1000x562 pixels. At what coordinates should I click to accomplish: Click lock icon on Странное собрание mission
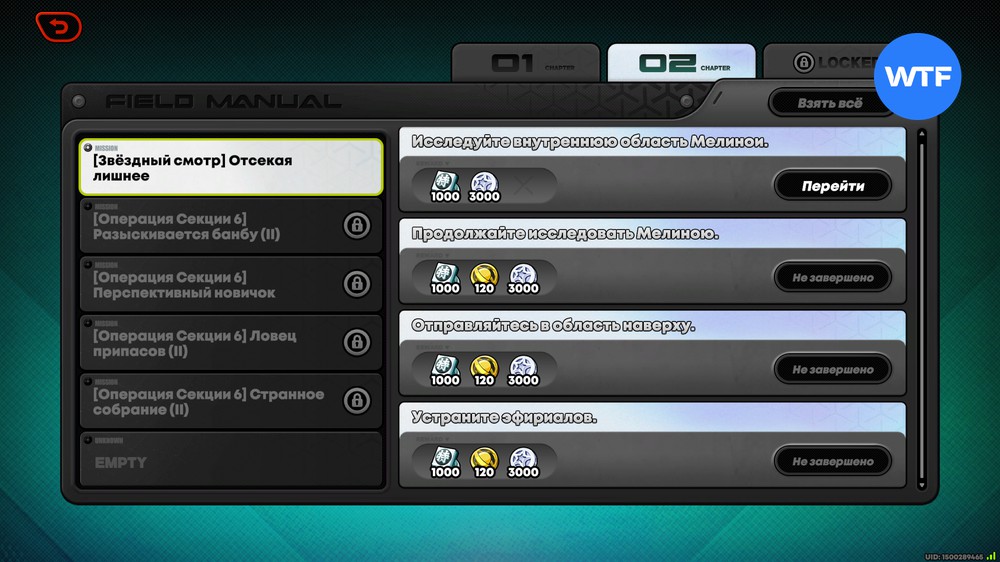coord(356,401)
